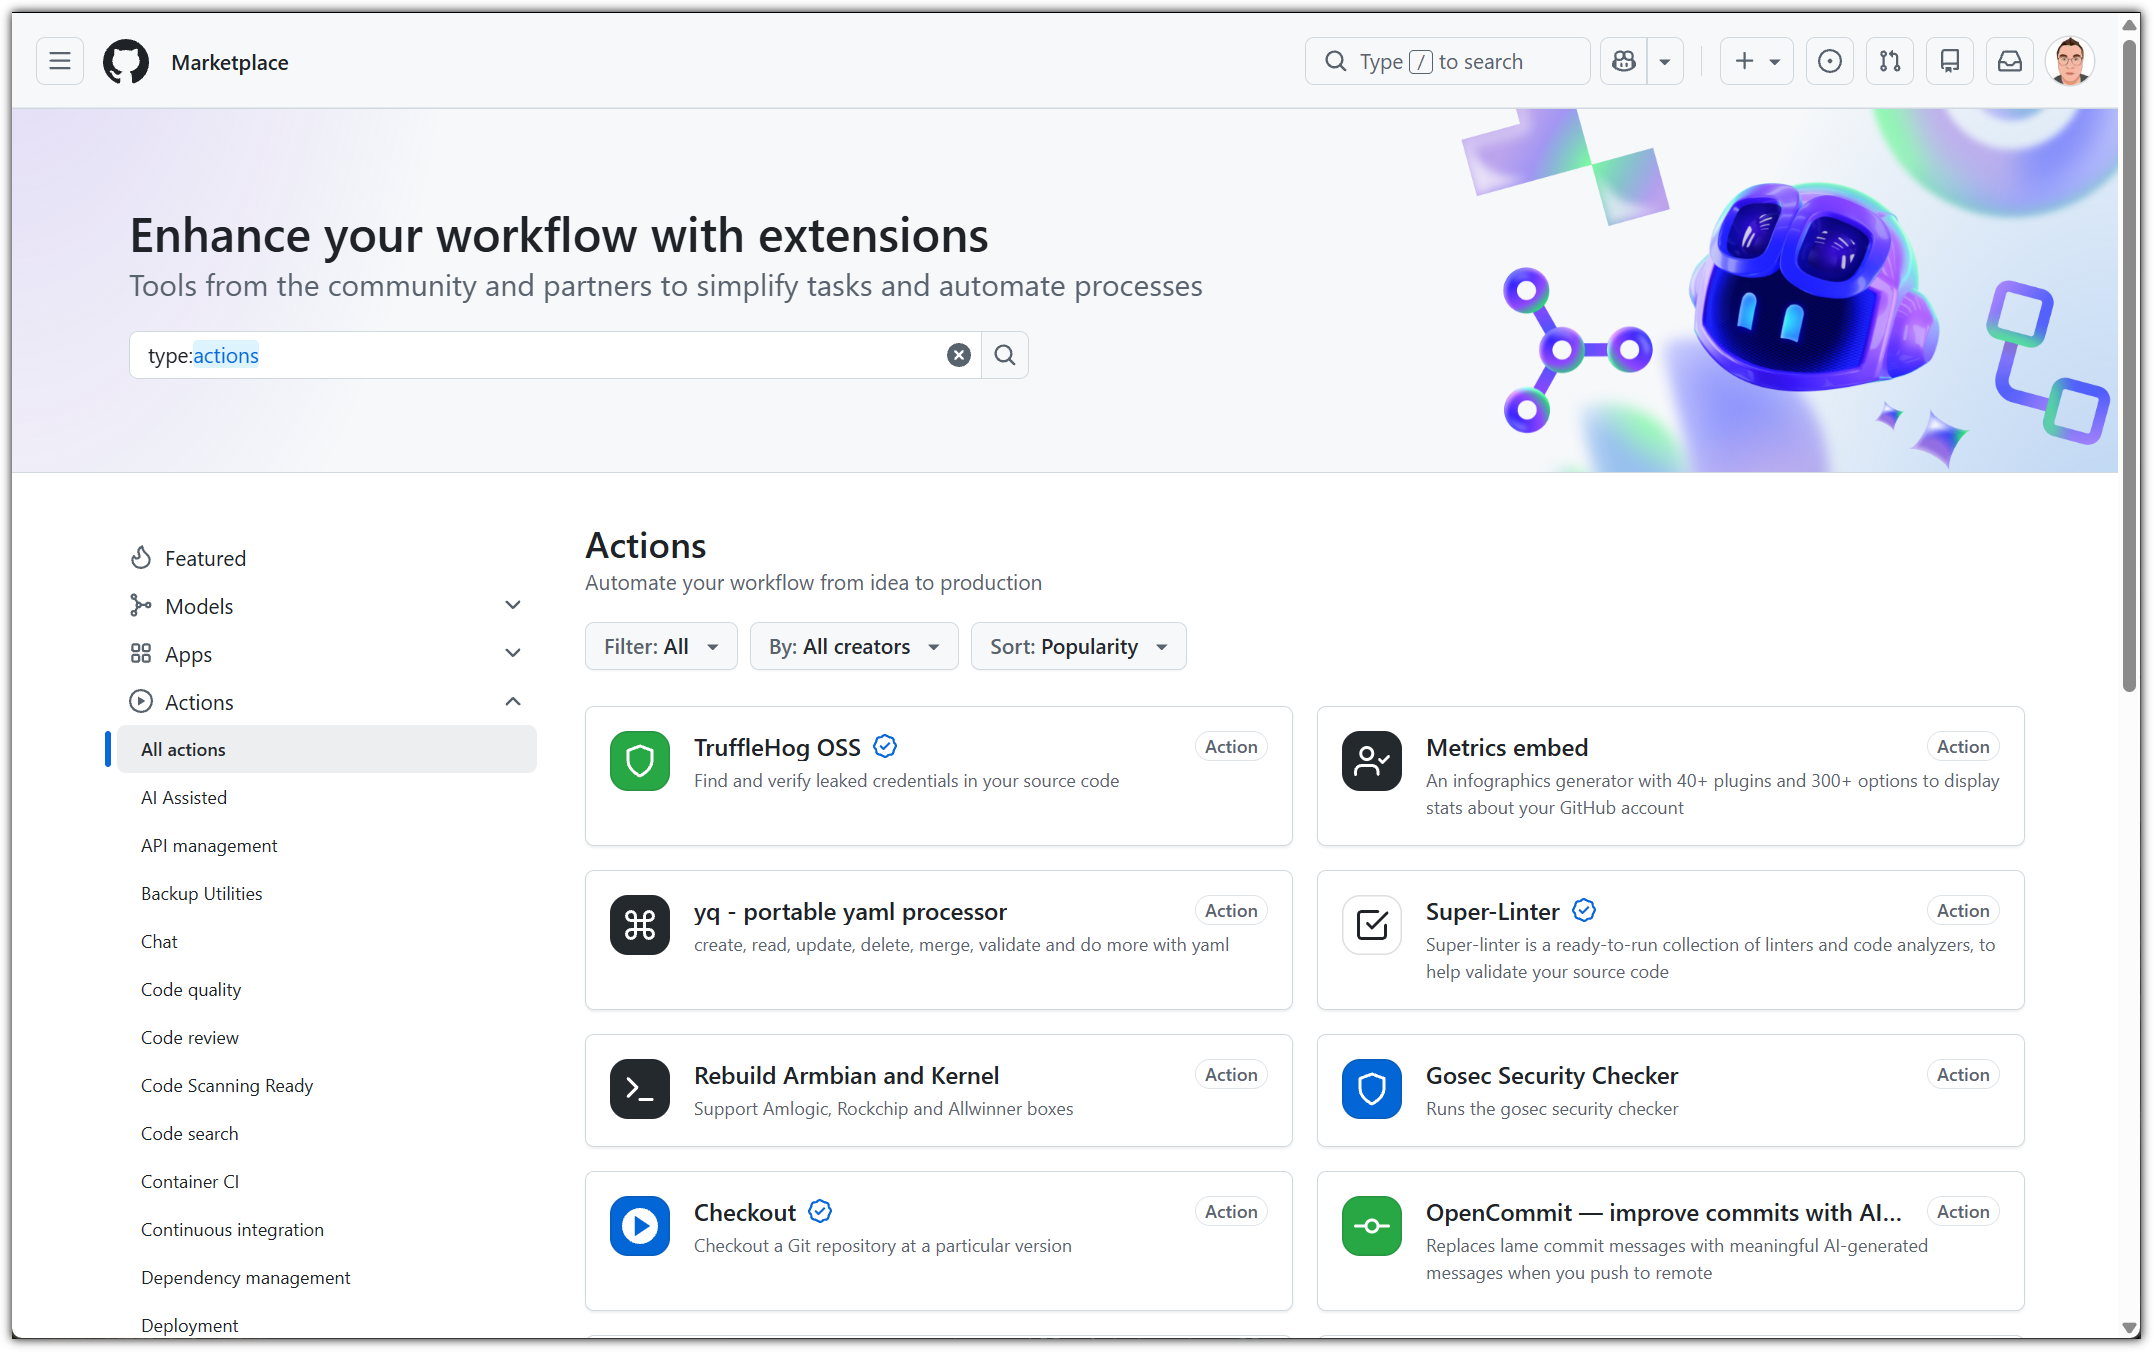Image resolution: width=2154 pixels, height=1352 pixels.
Task: Open the user avatar menu
Action: point(2069,62)
